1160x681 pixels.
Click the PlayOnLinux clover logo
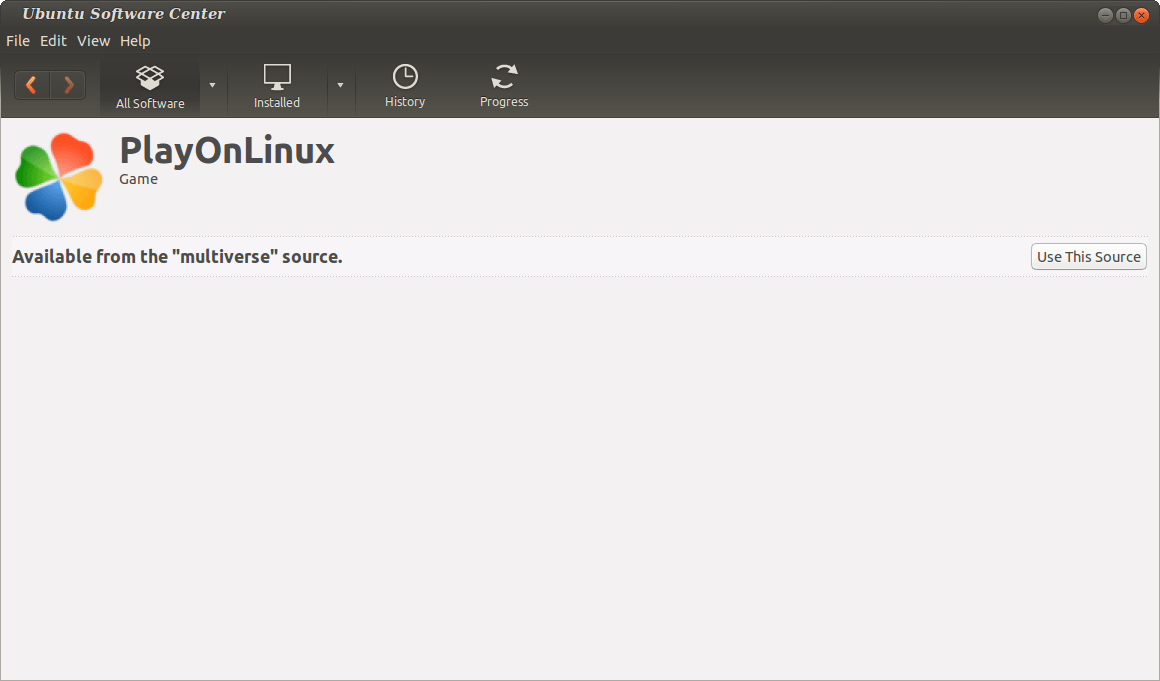tap(59, 176)
